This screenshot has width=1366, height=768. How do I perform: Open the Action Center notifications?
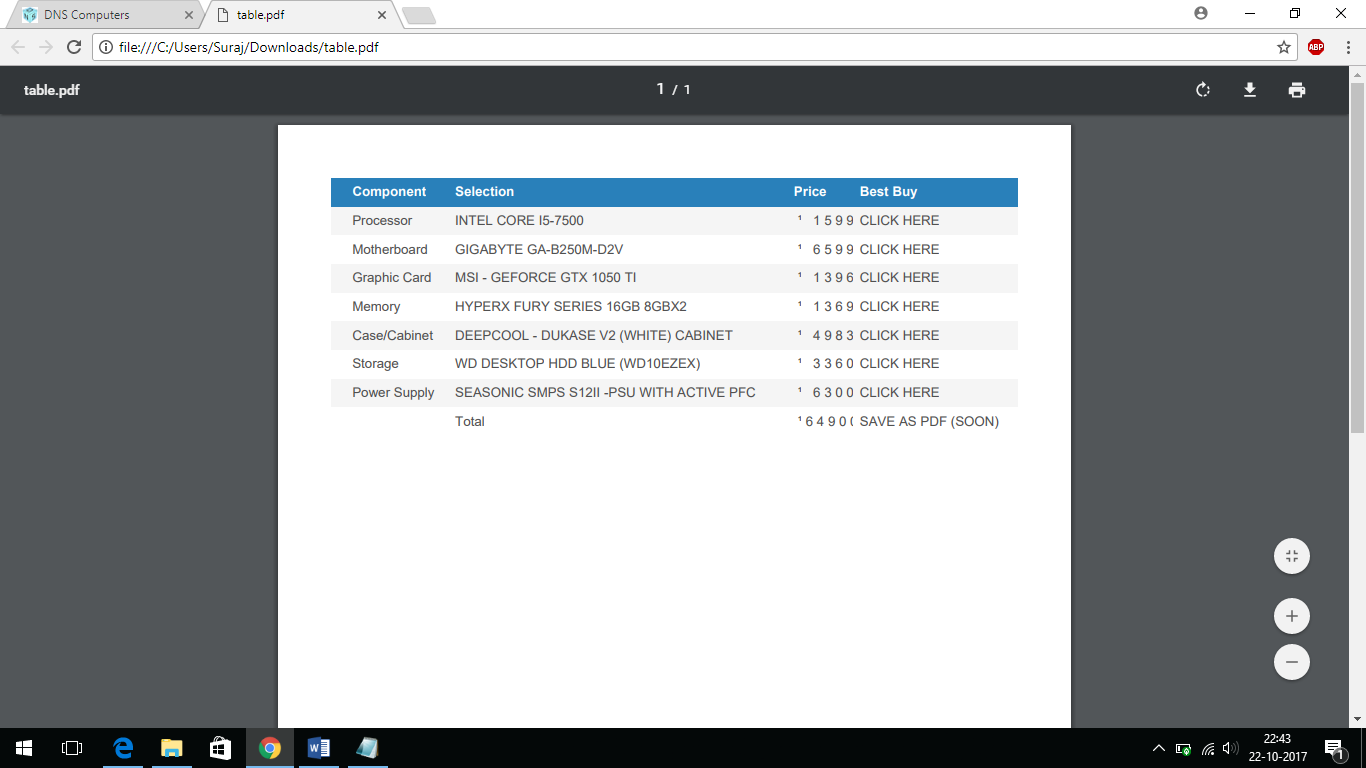pos(1334,748)
